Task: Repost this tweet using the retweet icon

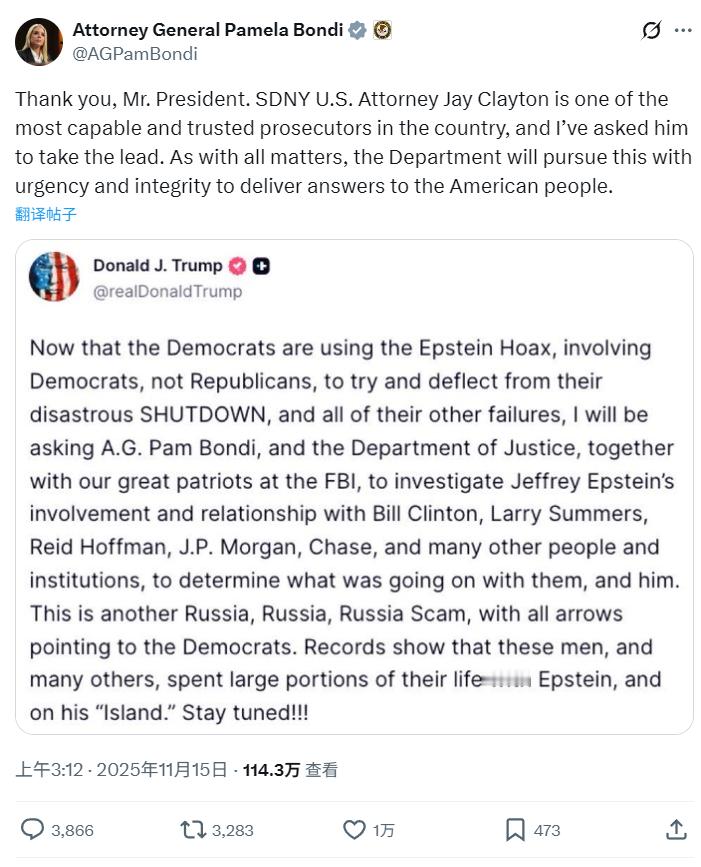Action: point(190,829)
